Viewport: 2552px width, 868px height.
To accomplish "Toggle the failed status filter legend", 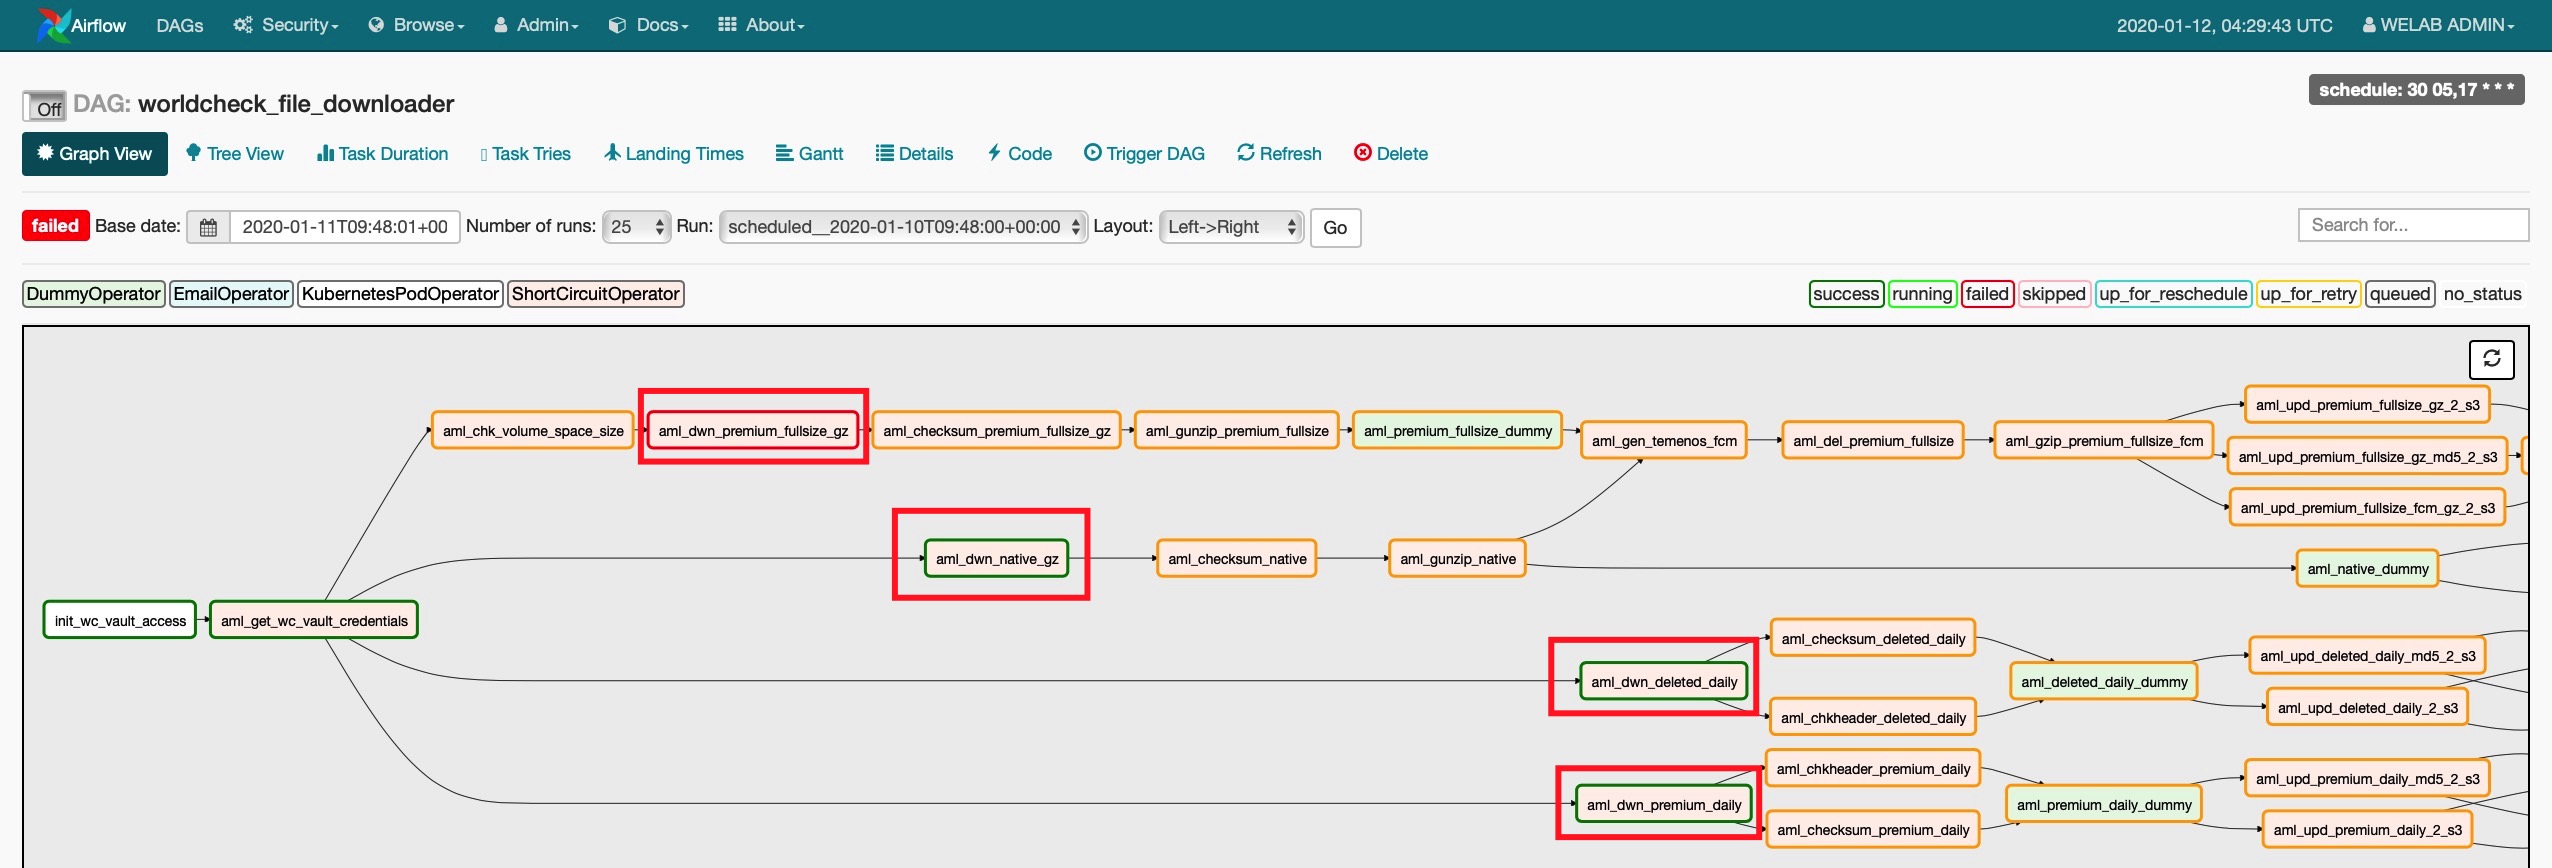I will (1986, 294).
